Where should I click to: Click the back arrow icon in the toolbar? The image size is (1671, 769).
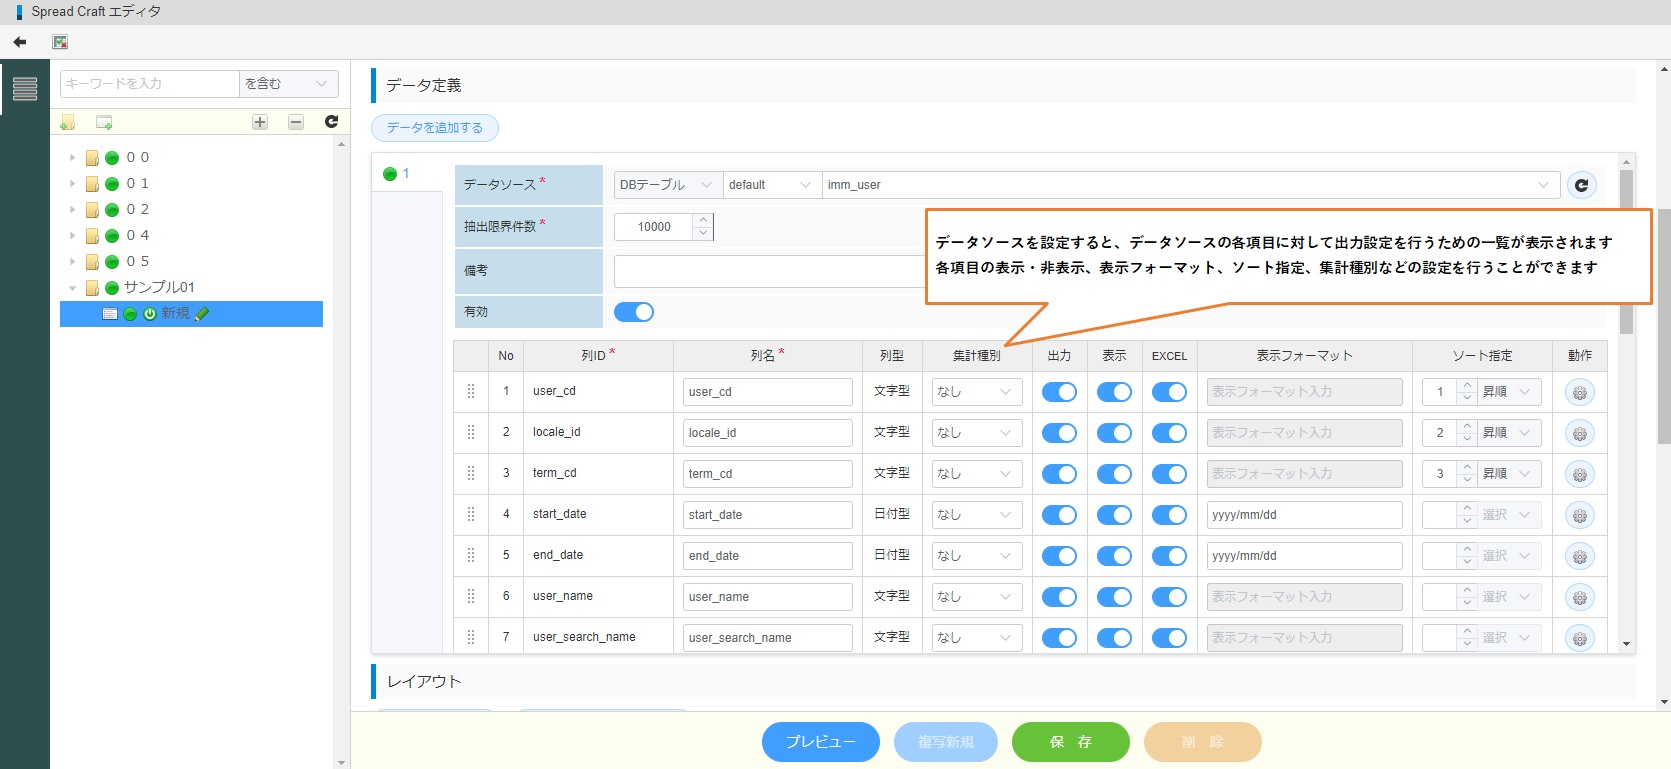[20, 42]
